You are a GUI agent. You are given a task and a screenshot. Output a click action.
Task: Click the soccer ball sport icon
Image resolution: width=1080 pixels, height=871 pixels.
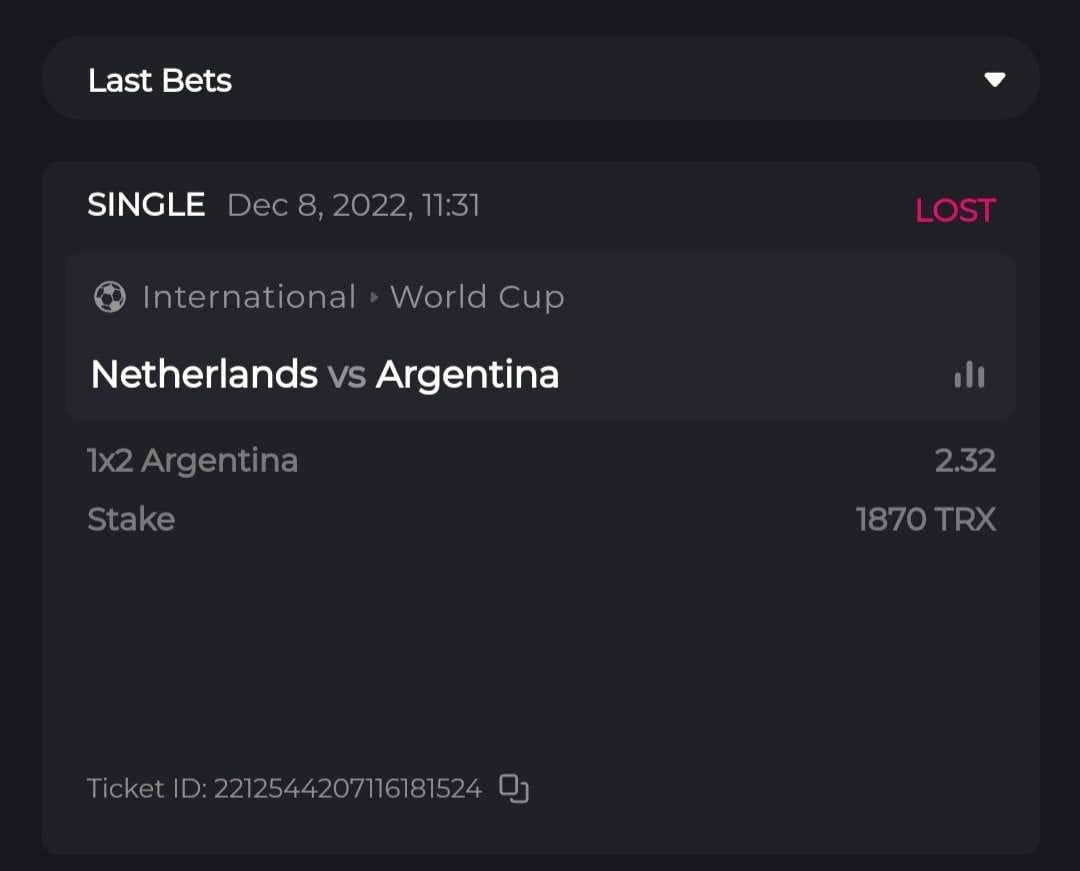pos(110,297)
